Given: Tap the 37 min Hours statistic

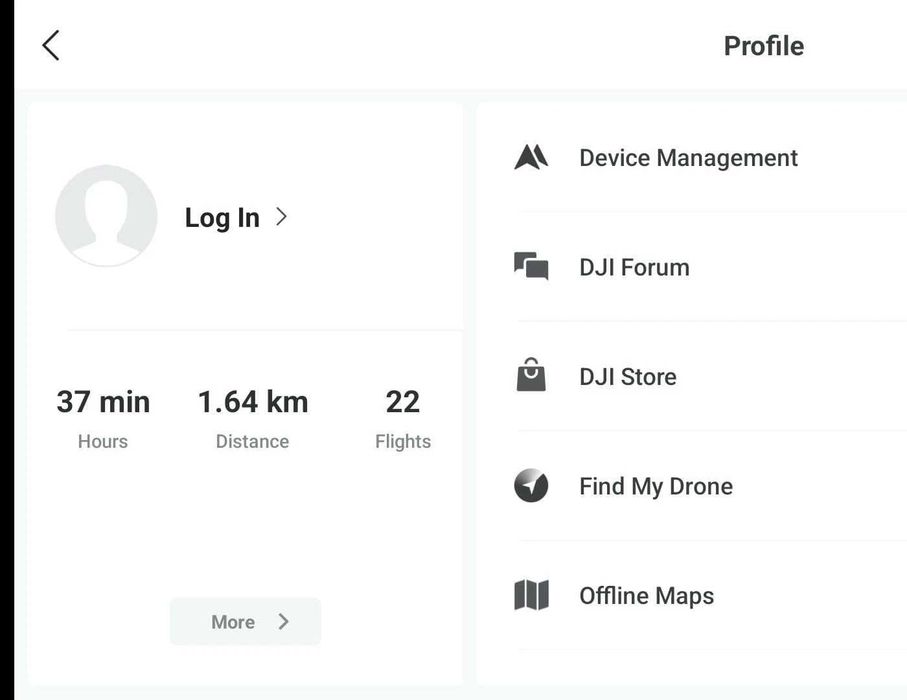Looking at the screenshot, I should pos(103,418).
